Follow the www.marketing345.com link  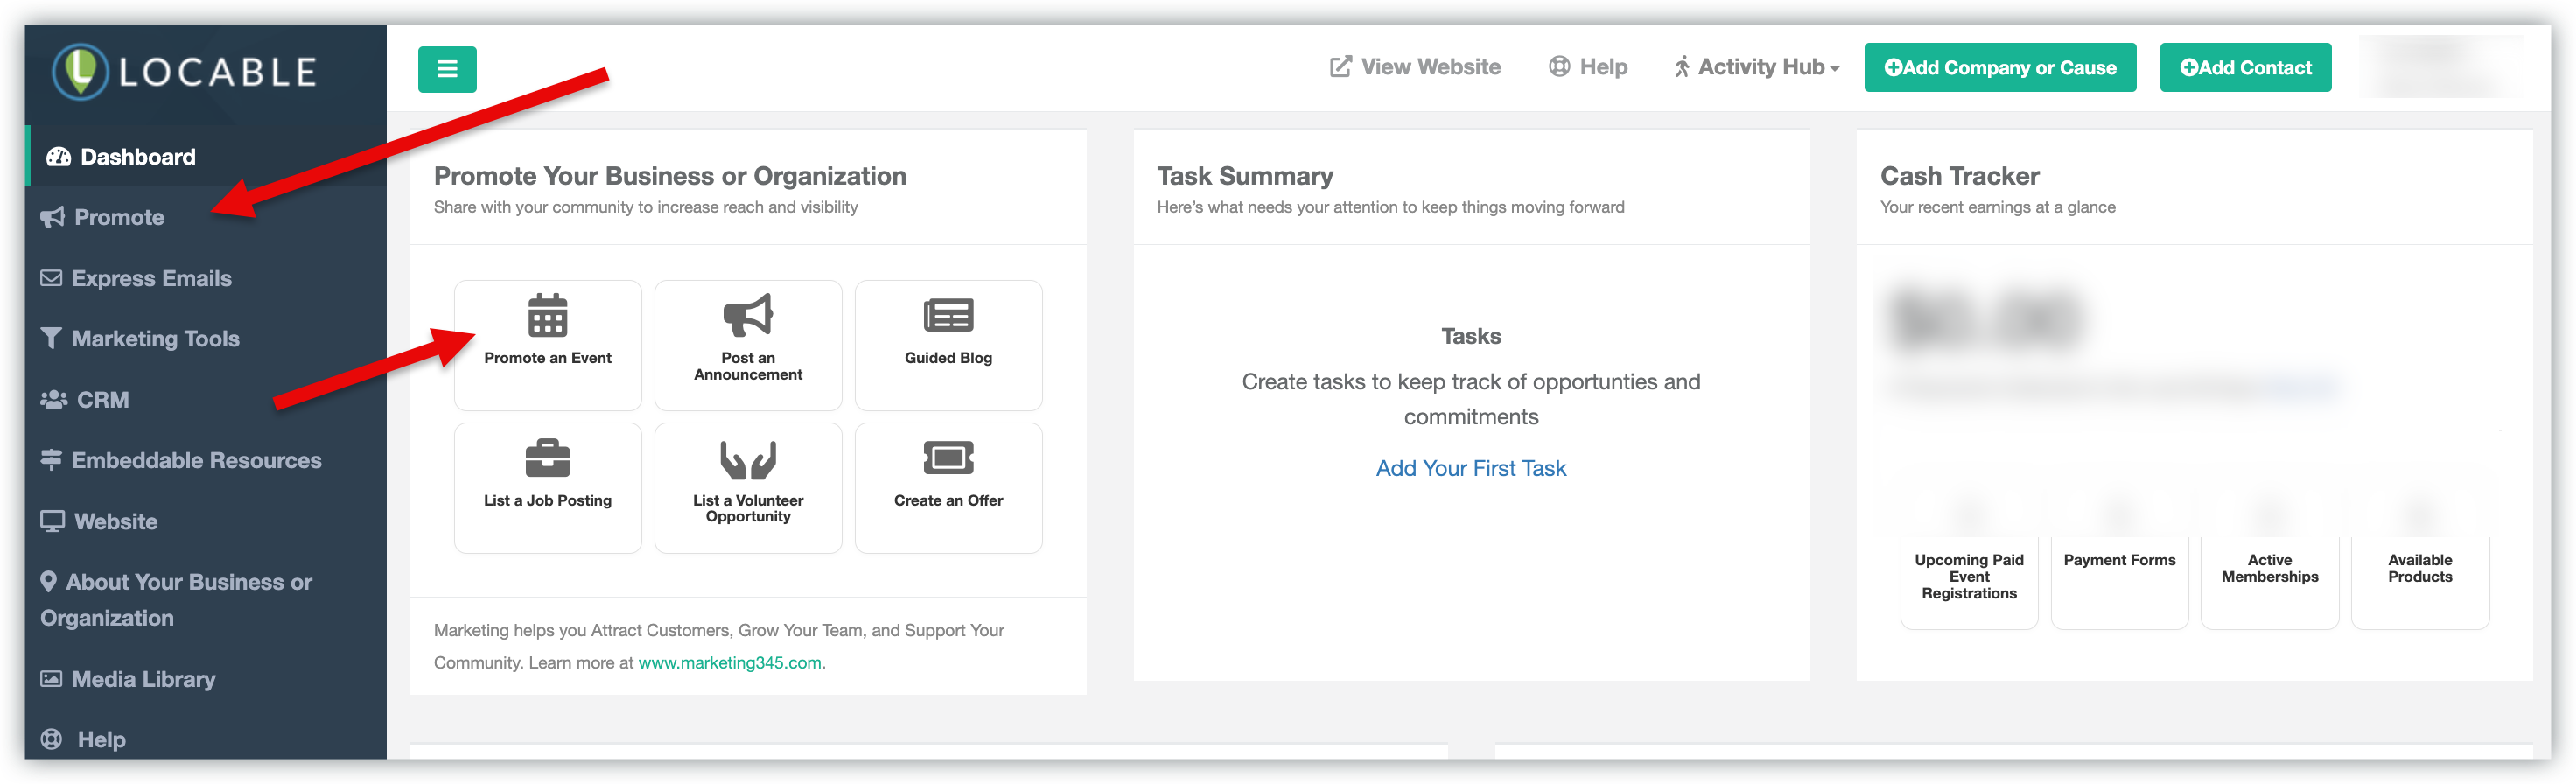tap(729, 662)
